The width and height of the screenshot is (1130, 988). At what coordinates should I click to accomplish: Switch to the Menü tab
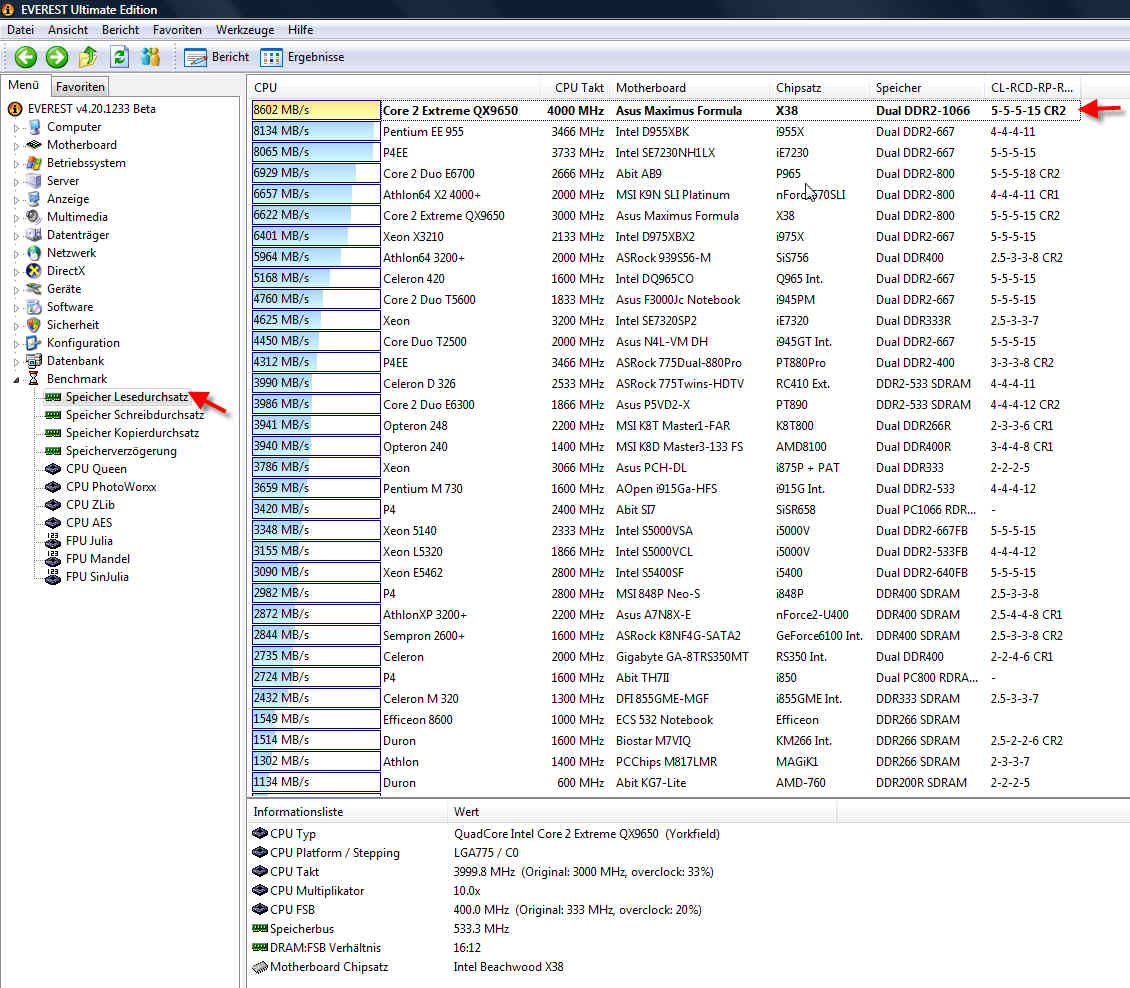pyautogui.click(x=24, y=85)
